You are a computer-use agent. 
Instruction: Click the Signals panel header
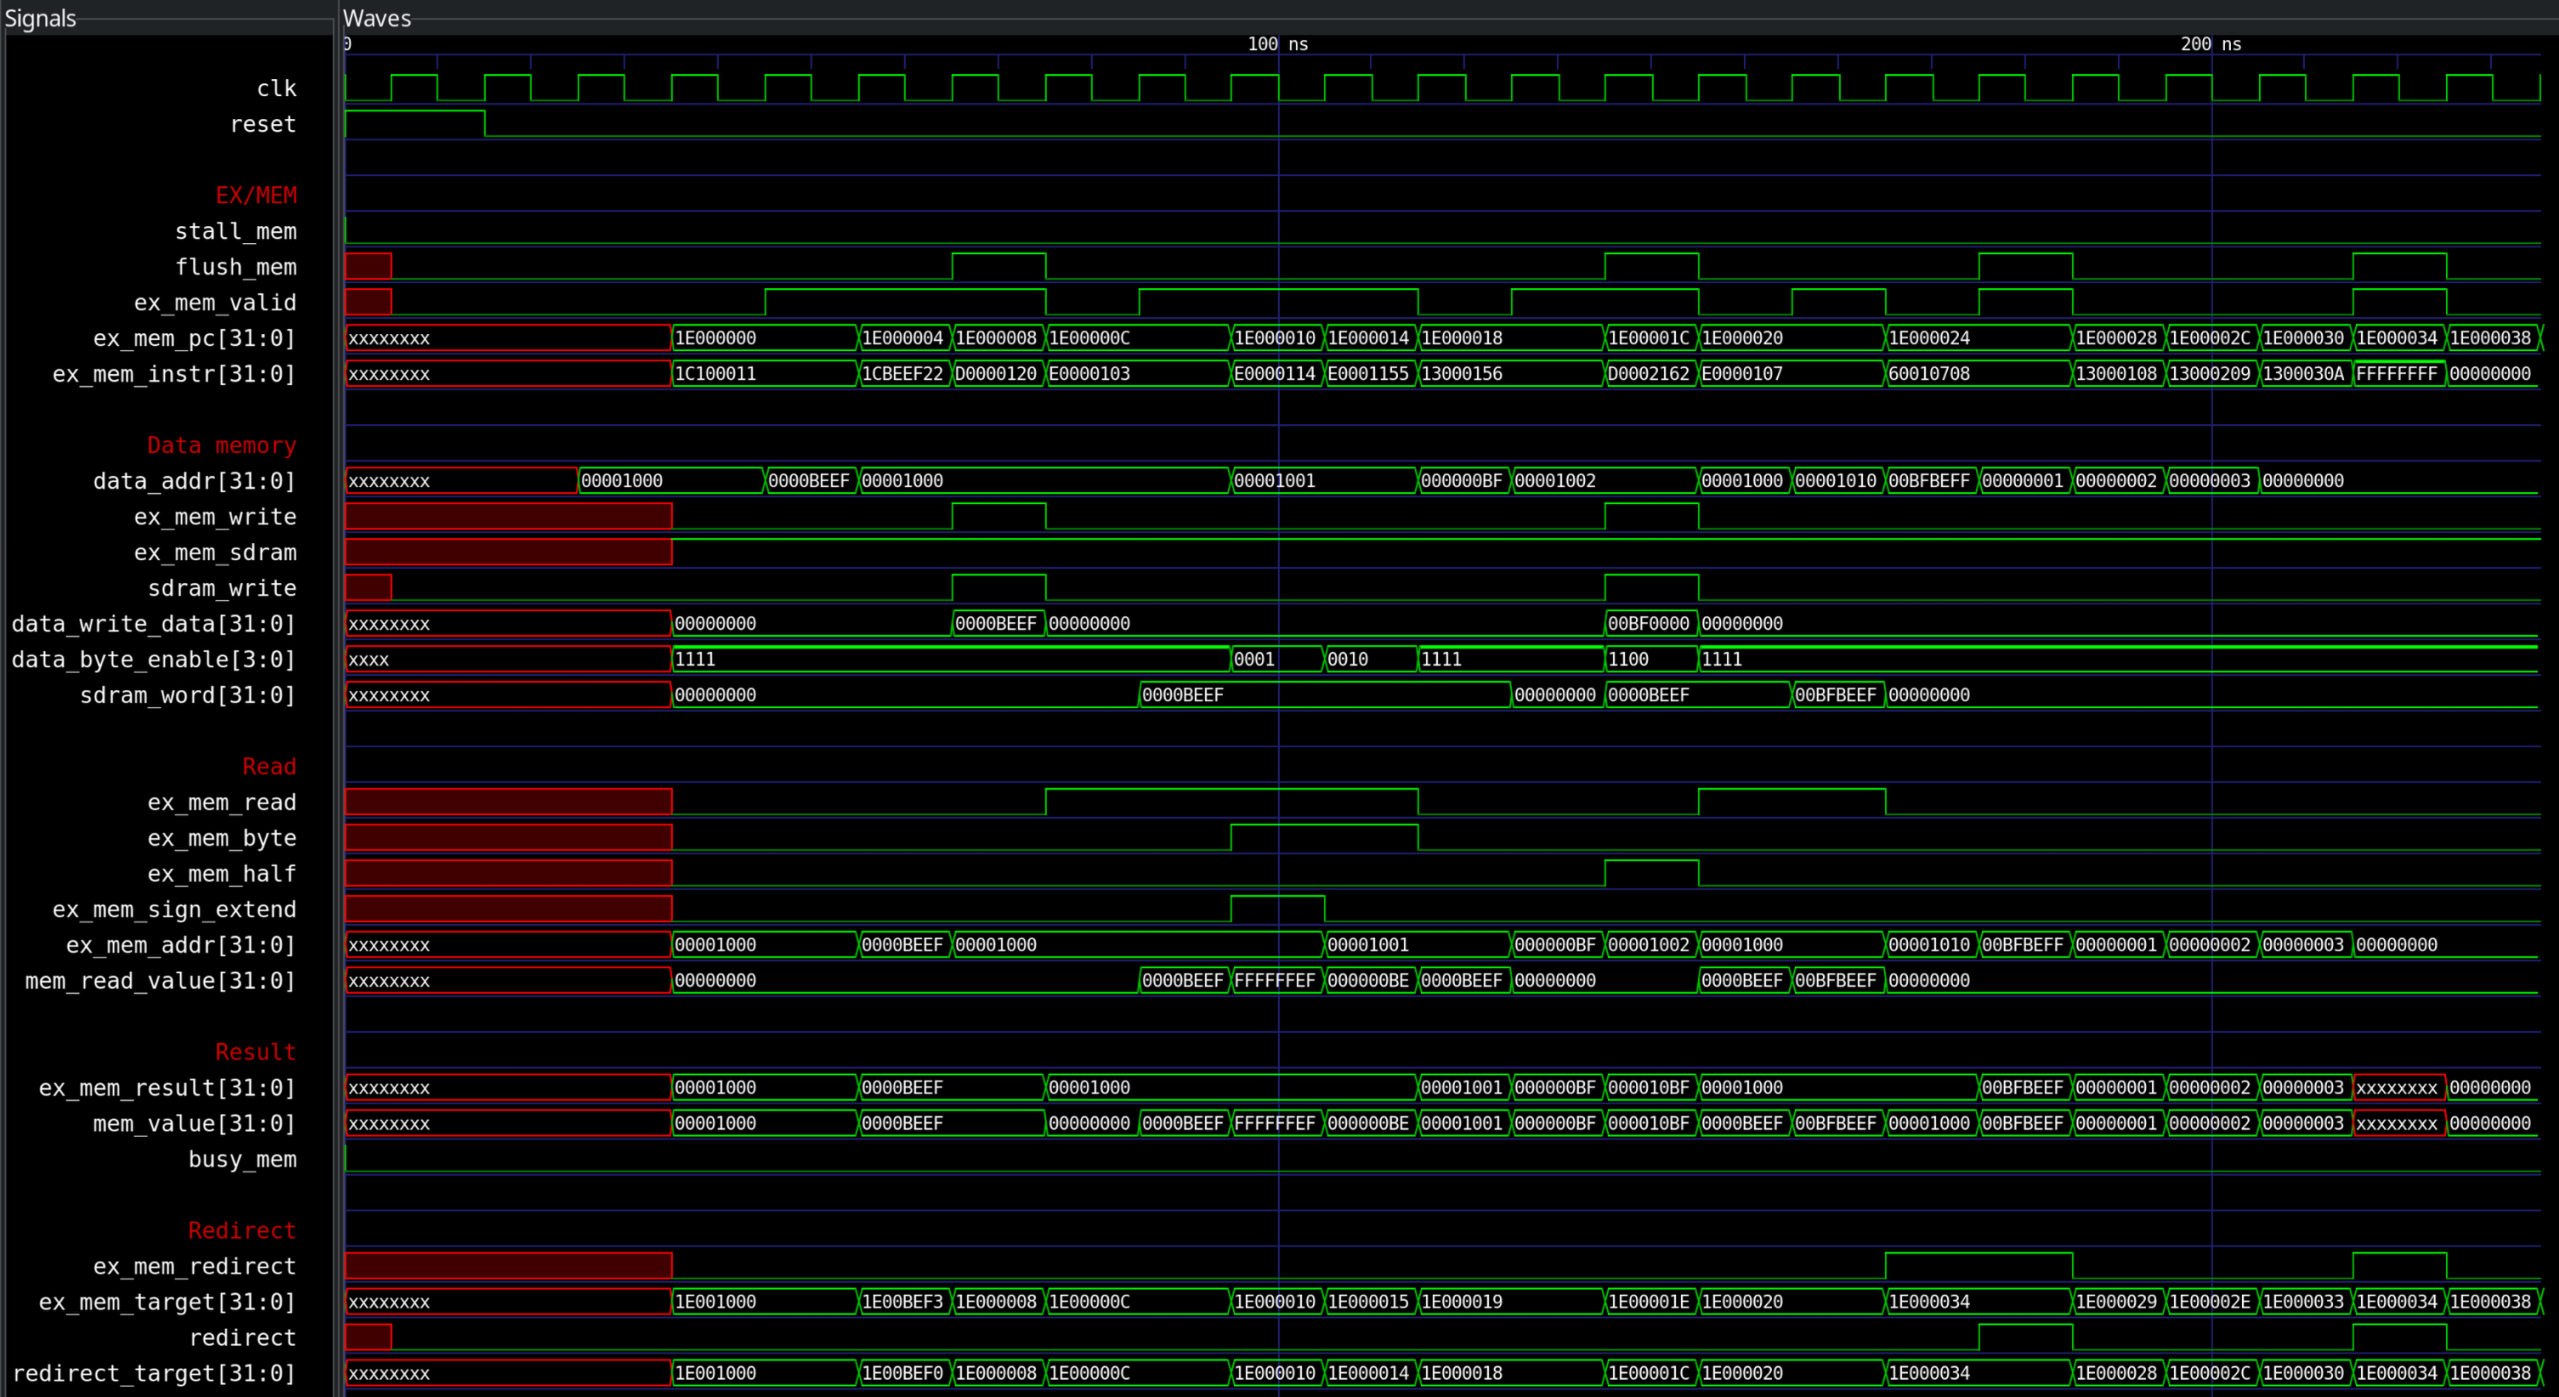40,18
